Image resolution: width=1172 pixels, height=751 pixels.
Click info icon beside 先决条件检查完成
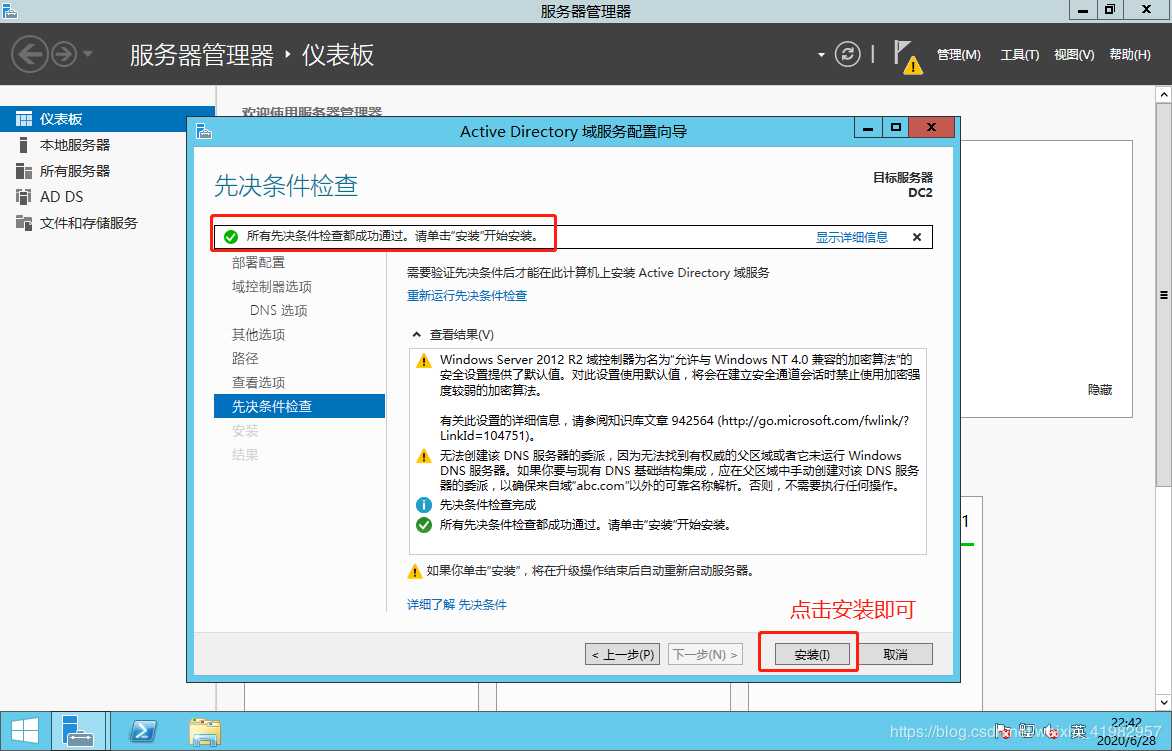tap(424, 505)
